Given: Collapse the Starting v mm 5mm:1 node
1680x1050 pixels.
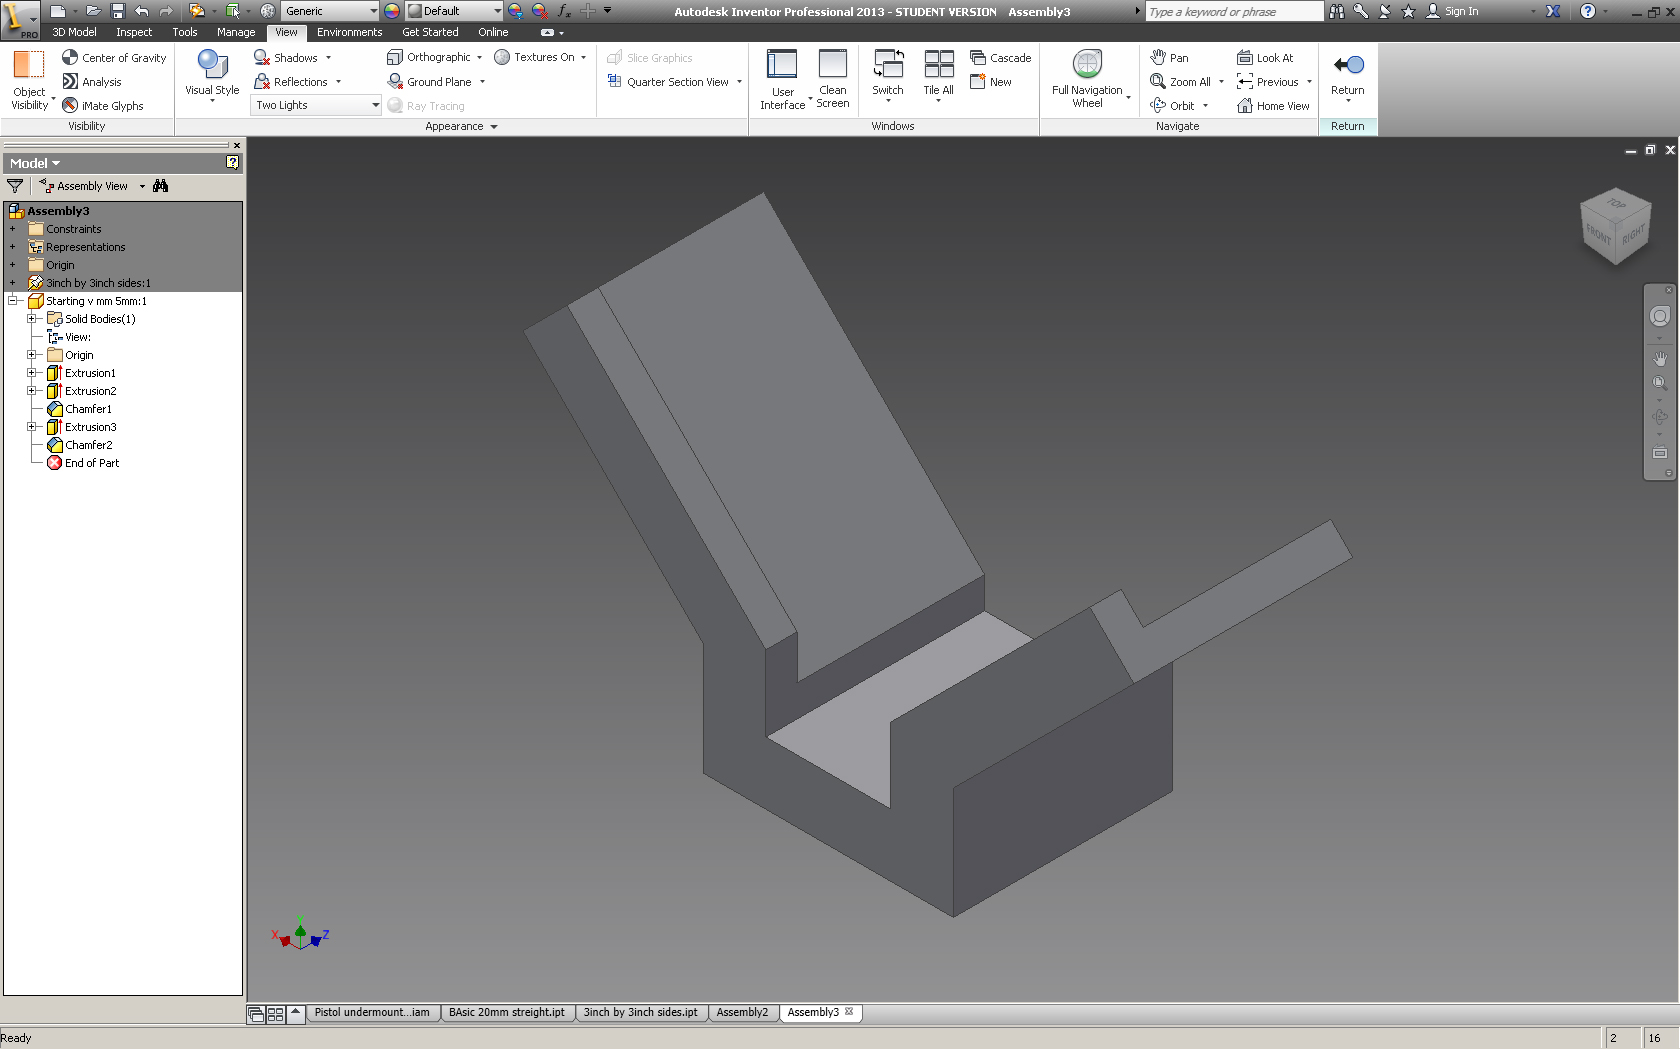Looking at the screenshot, I should 13,301.
